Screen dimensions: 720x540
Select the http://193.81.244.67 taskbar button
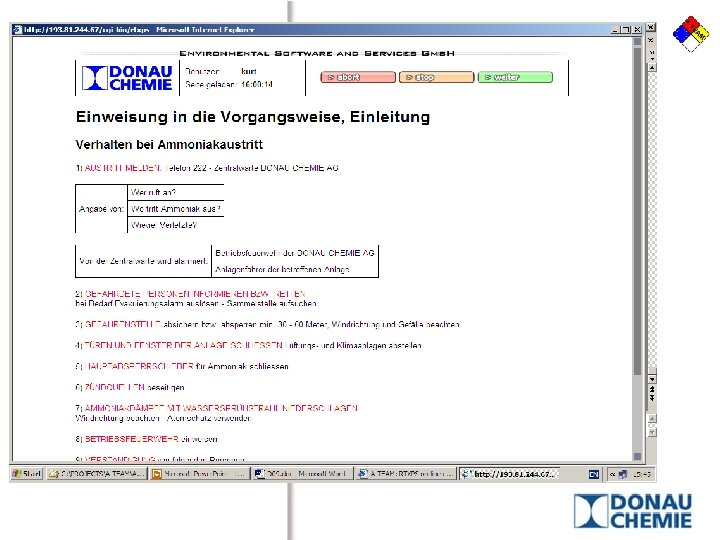click(x=508, y=473)
